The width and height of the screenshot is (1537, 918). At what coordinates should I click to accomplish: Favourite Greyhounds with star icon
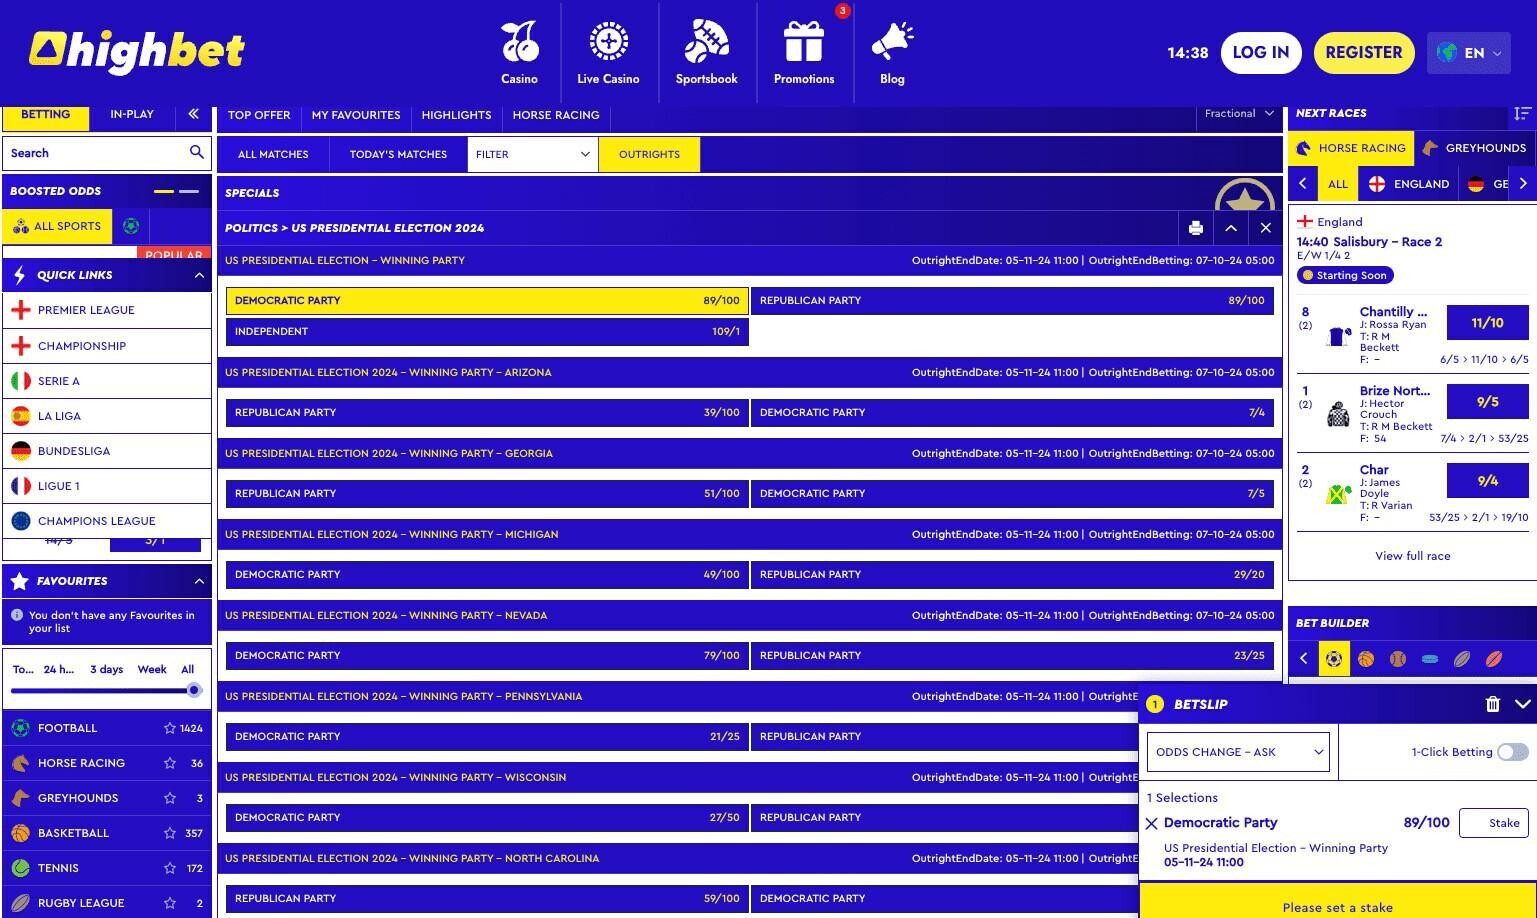tap(170, 798)
